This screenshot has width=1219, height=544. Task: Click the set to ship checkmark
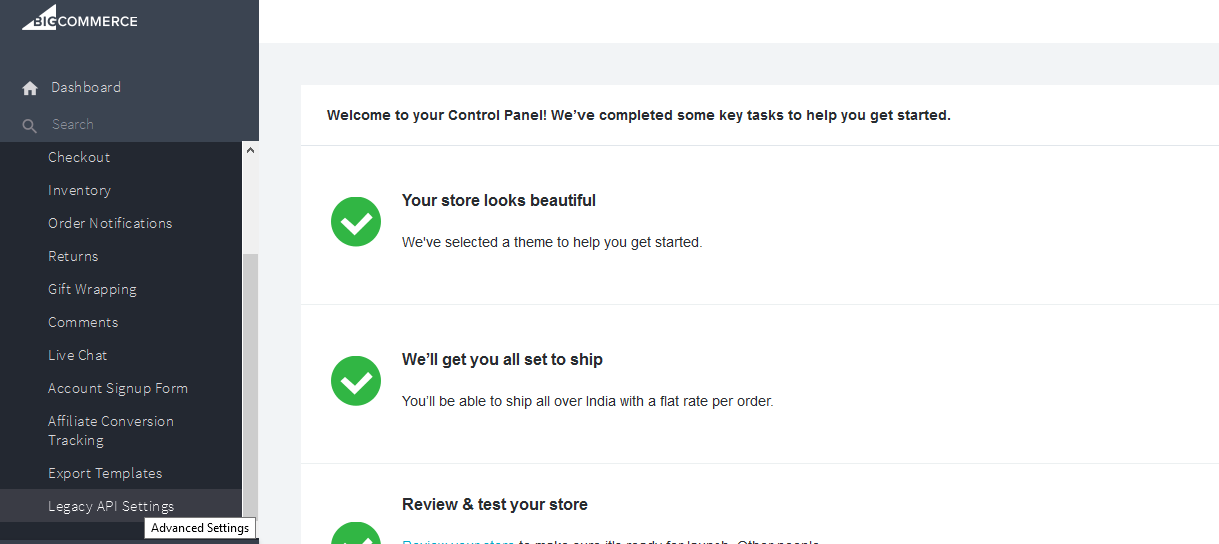356,380
